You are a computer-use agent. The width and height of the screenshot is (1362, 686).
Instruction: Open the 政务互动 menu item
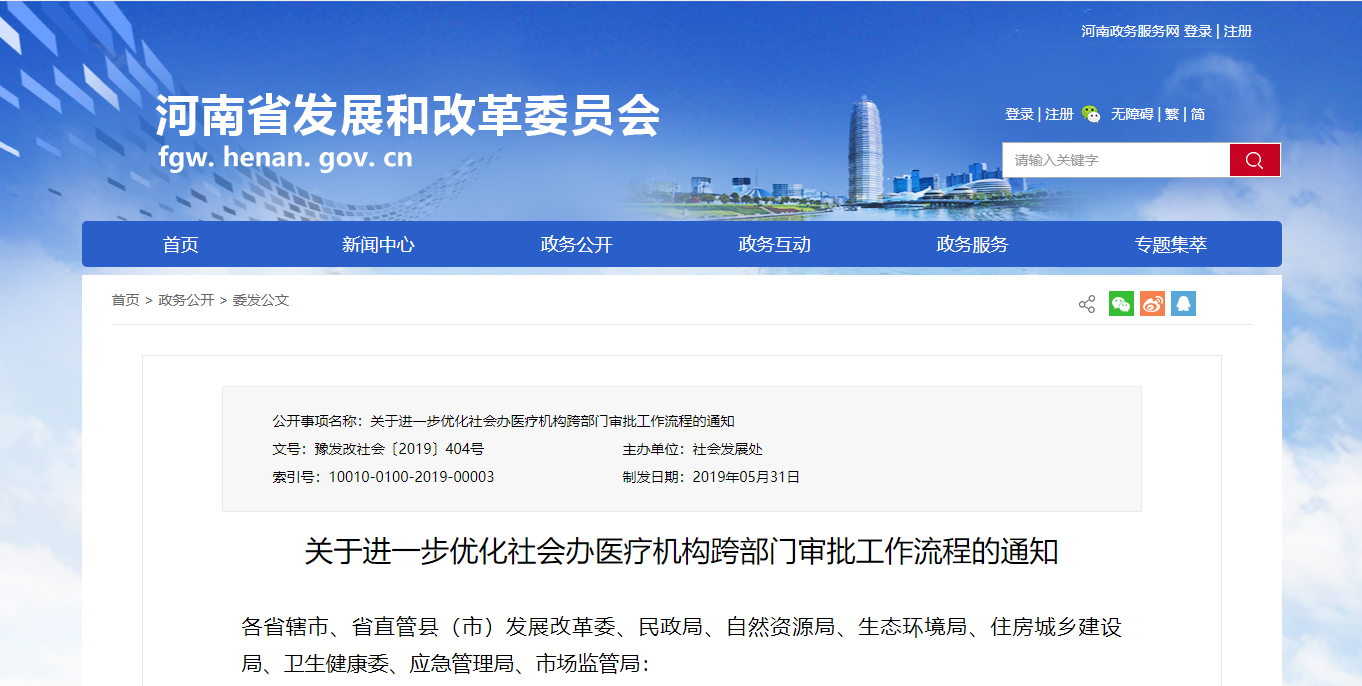[774, 245]
